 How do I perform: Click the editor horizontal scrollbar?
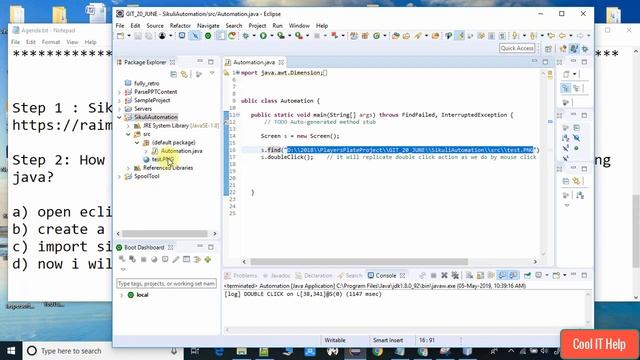(x=359, y=262)
